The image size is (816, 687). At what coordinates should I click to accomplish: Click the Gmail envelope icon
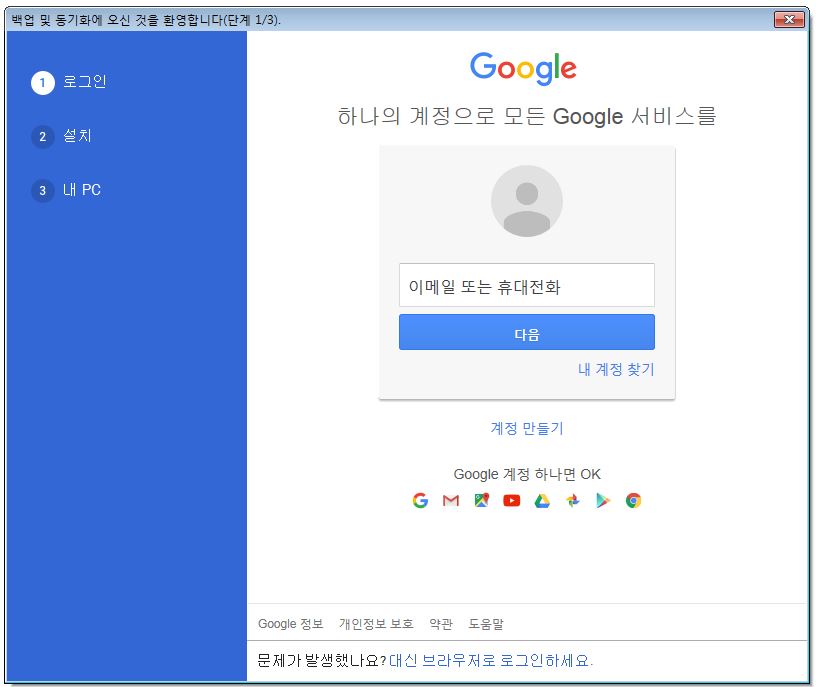pos(451,500)
